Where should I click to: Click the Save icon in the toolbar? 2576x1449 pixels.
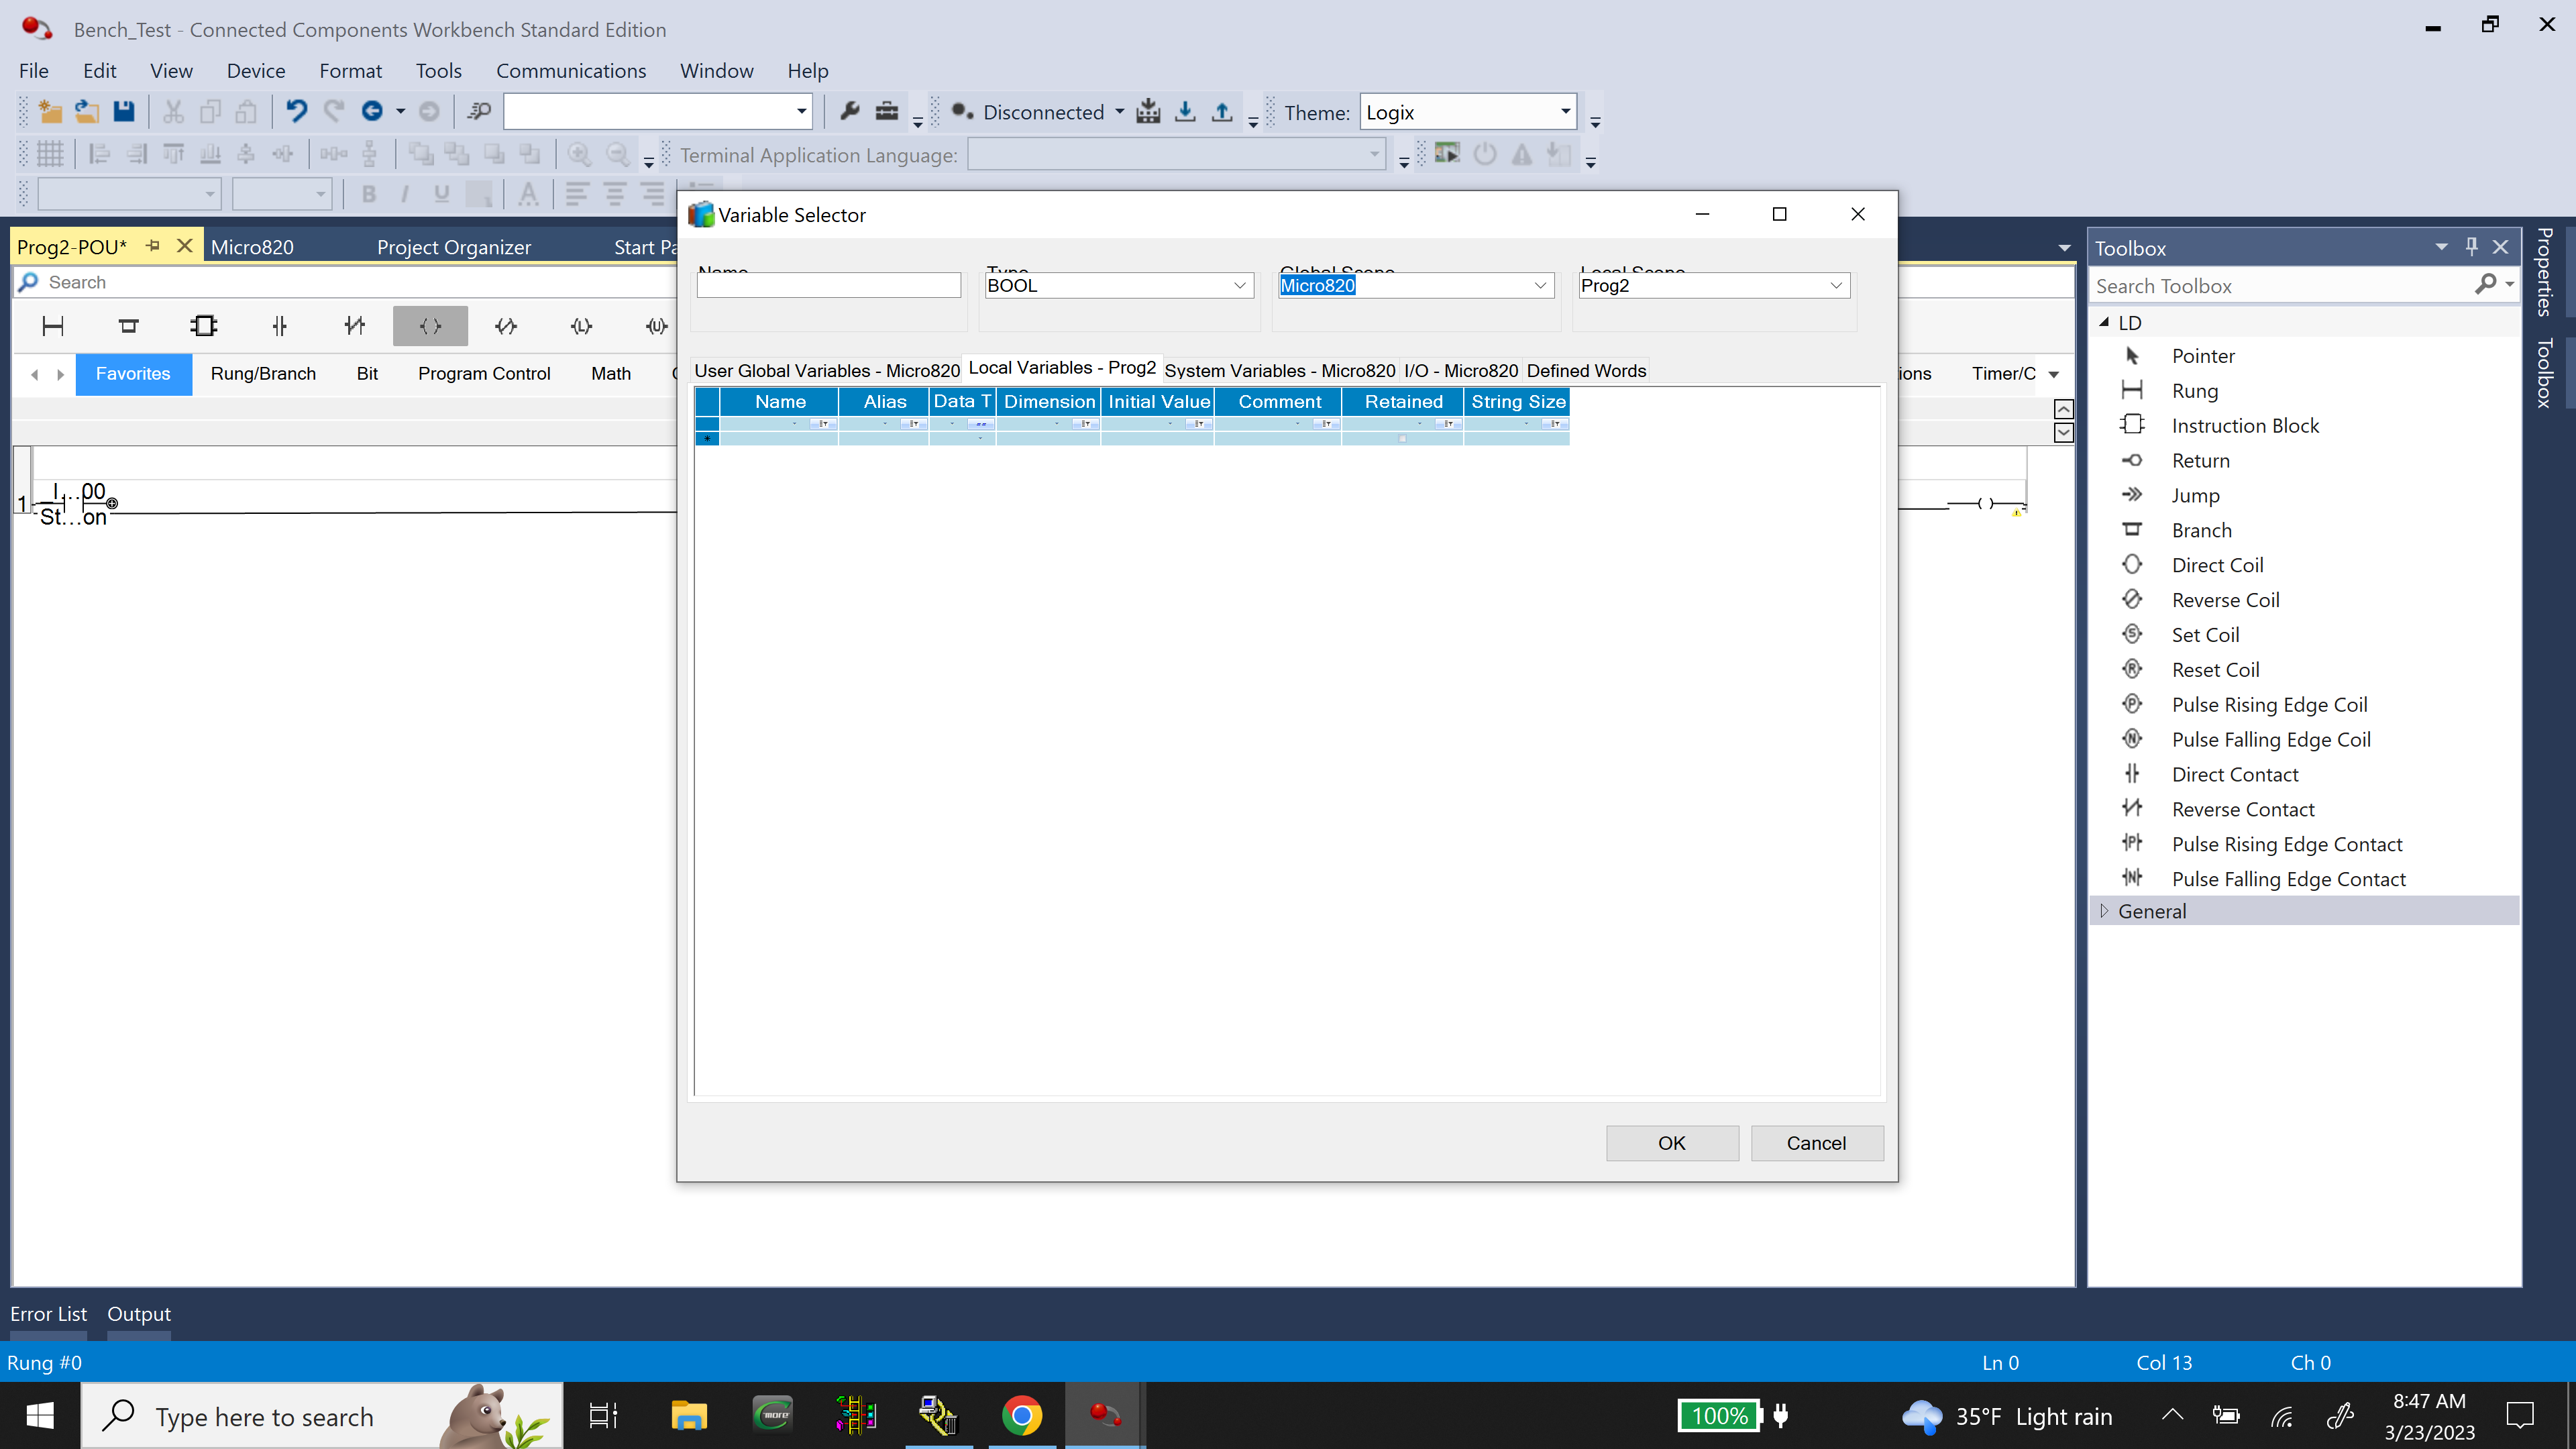[x=123, y=111]
